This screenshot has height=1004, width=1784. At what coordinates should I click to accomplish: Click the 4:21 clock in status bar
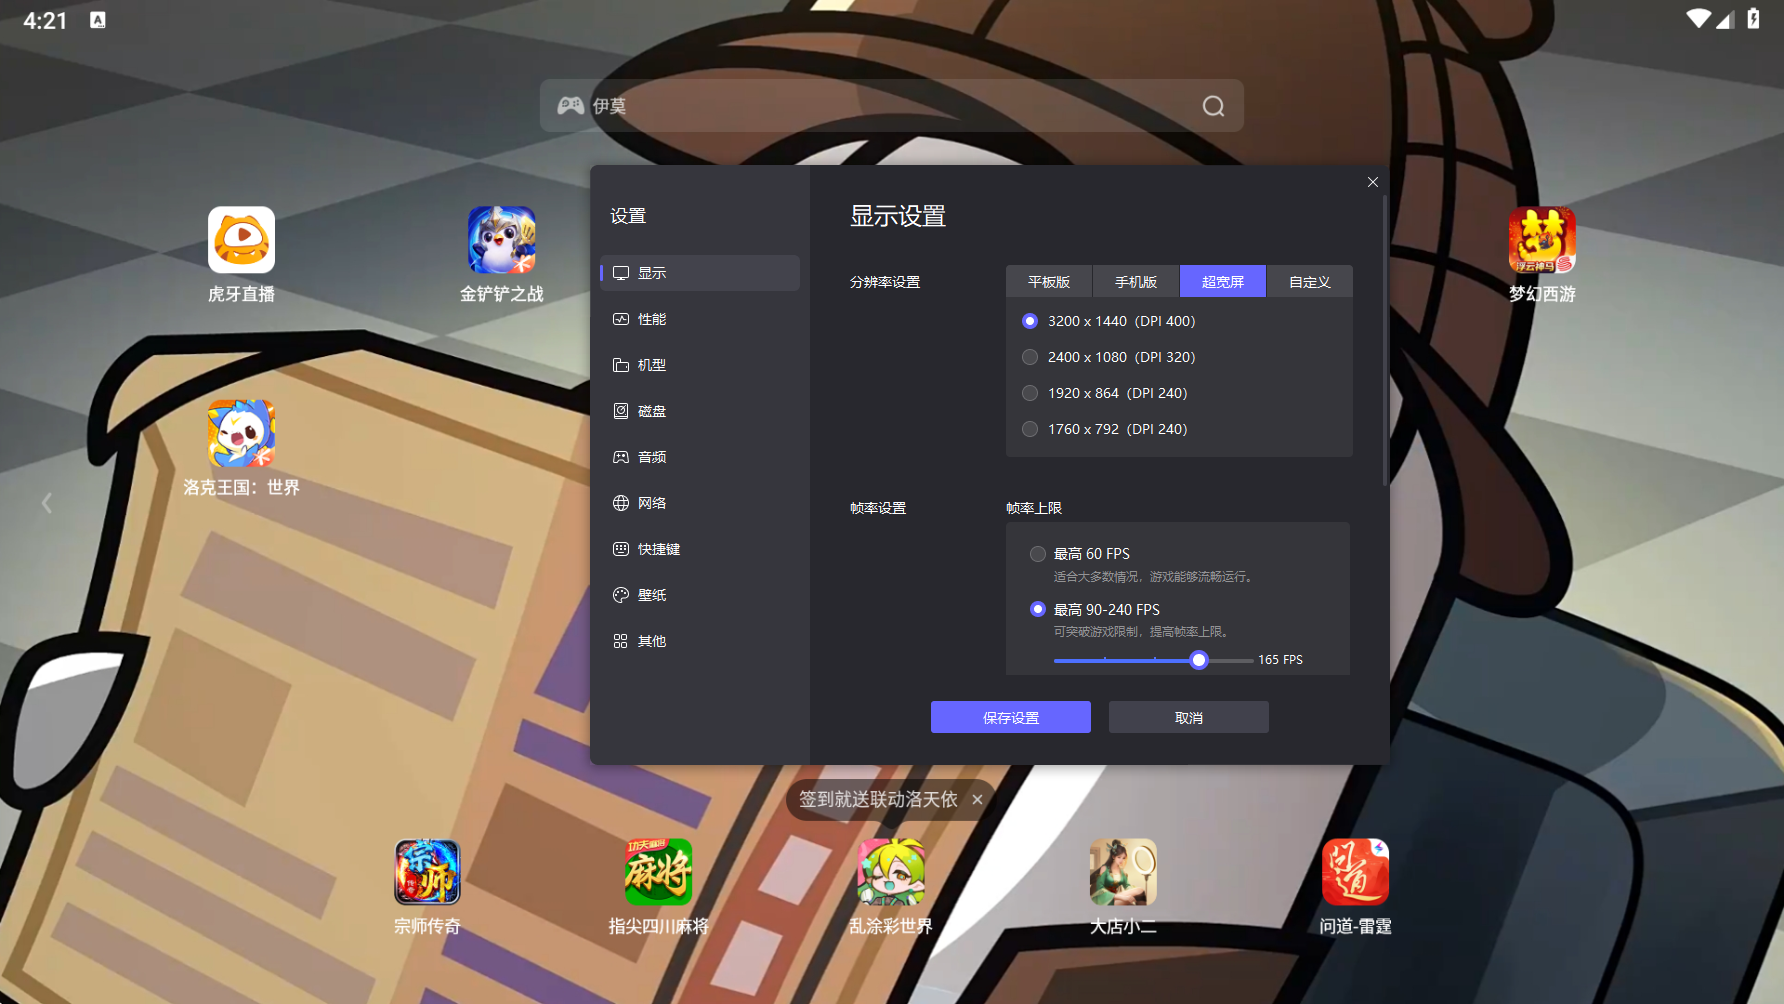tap(45, 20)
